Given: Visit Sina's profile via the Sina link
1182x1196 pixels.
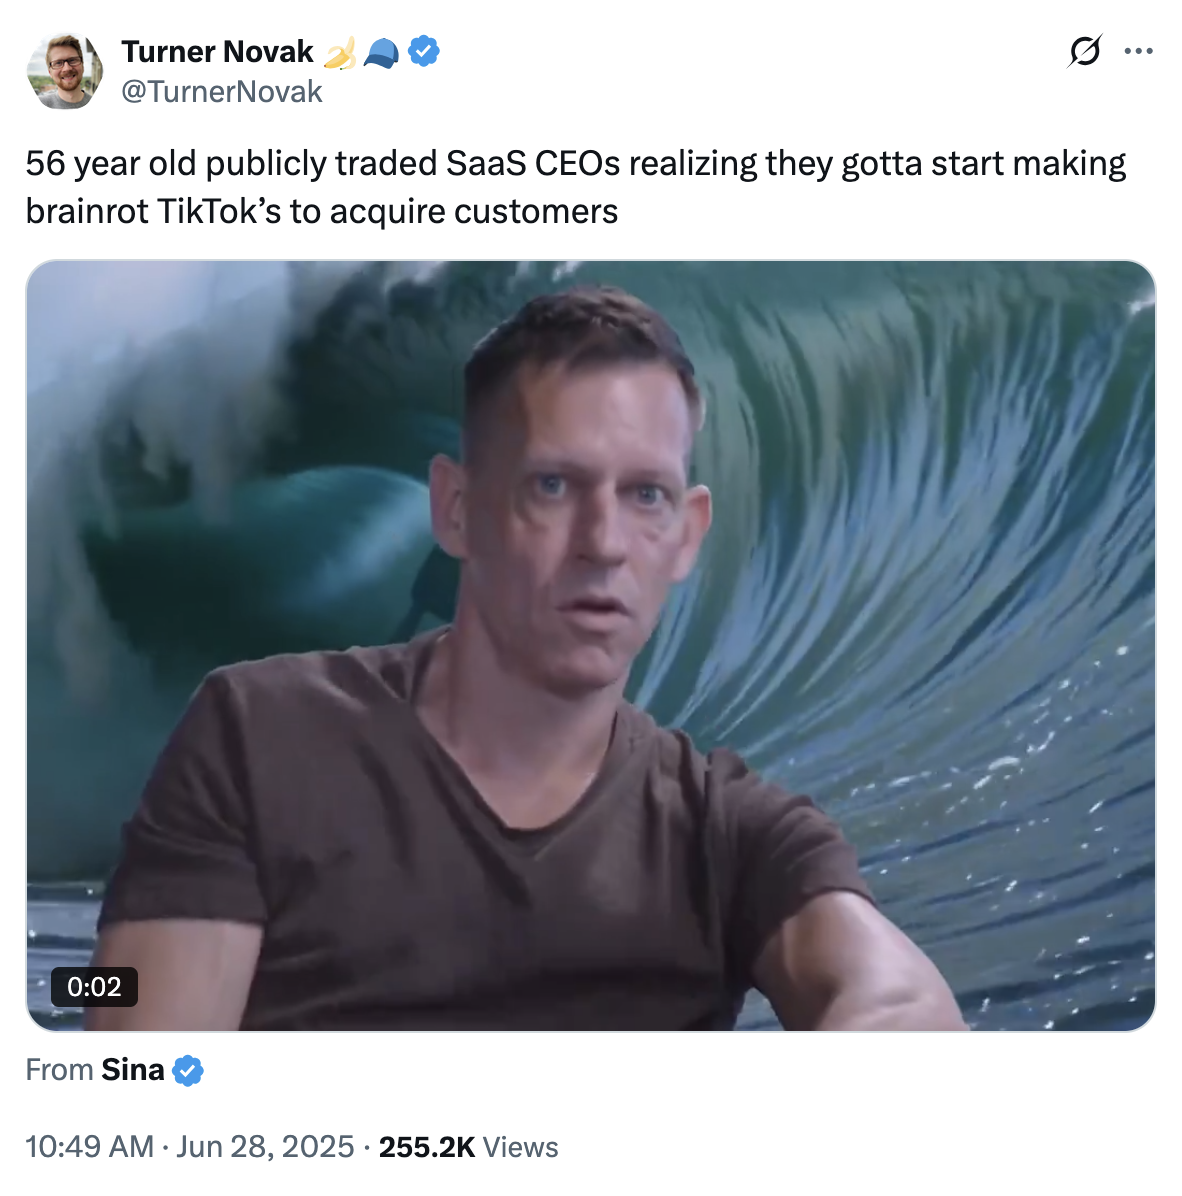Looking at the screenshot, I should click(x=132, y=1069).
